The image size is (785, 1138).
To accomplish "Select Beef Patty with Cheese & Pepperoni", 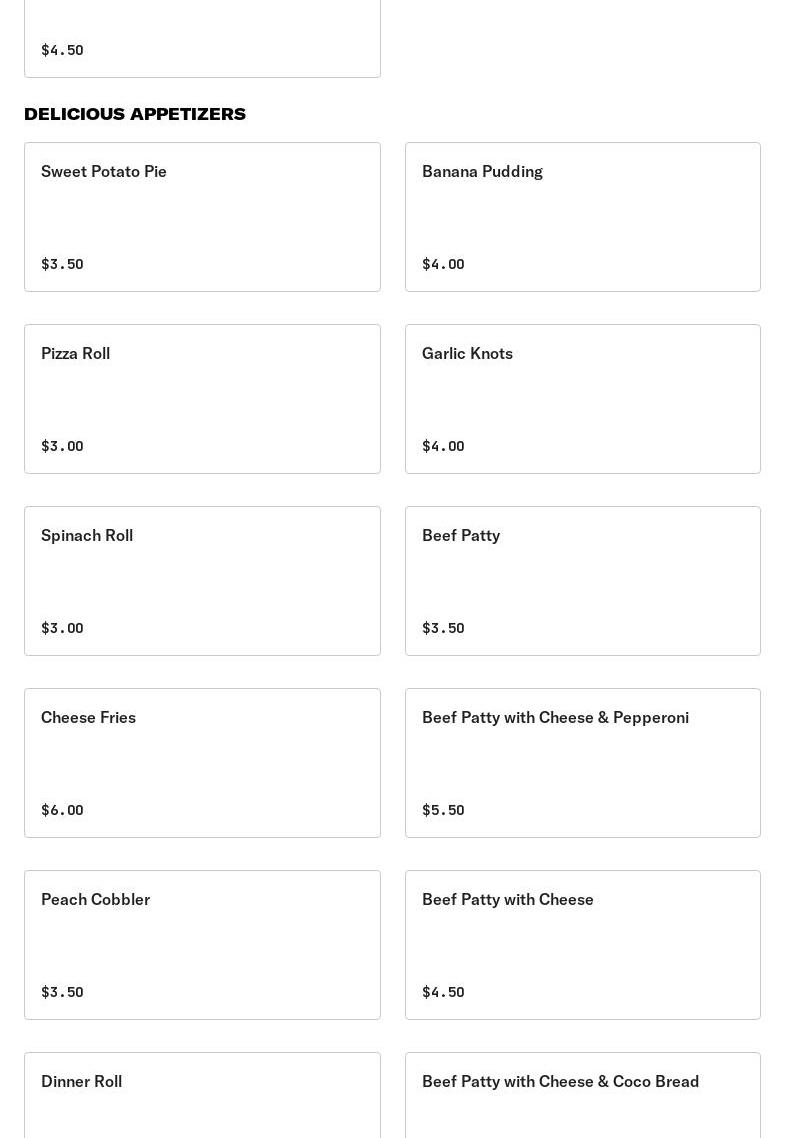I will tap(582, 762).
